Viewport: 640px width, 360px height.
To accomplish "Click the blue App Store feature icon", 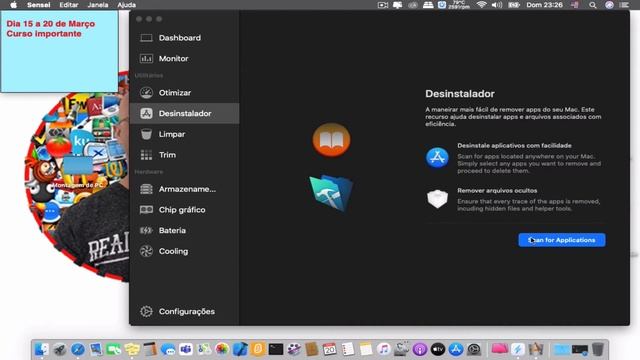I will click(x=437, y=158).
